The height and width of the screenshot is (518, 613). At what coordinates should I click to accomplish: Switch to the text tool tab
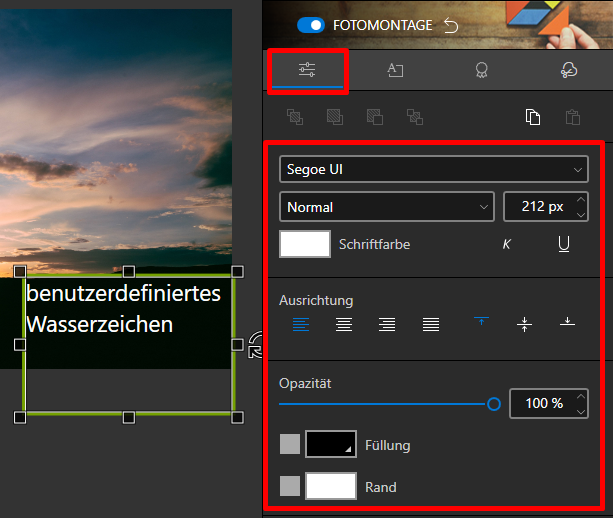tap(395, 70)
